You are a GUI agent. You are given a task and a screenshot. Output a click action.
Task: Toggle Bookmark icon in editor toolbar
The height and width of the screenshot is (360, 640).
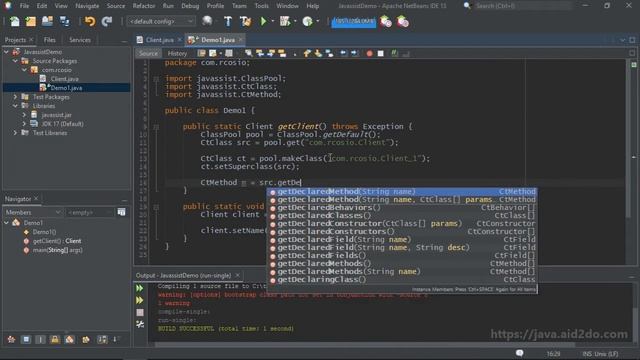coord(329,53)
